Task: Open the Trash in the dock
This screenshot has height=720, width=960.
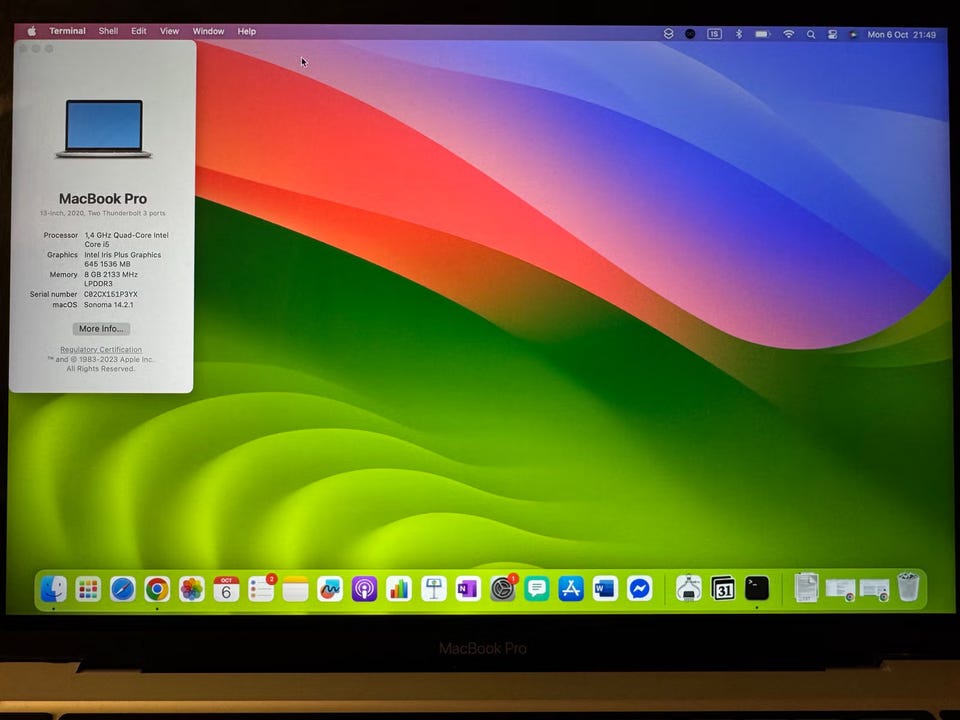Action: [x=907, y=587]
